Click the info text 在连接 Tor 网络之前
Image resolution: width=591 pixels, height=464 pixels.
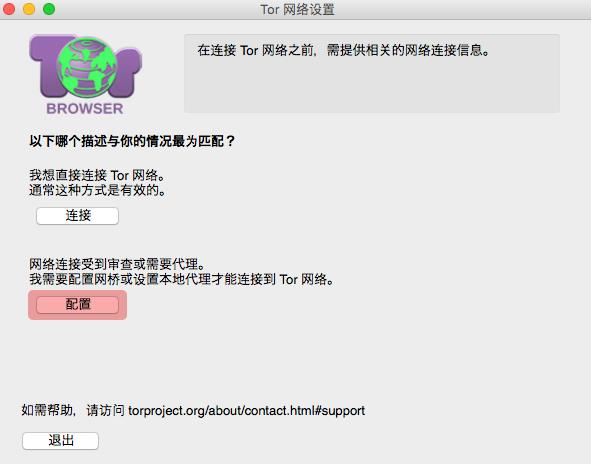[255, 50]
